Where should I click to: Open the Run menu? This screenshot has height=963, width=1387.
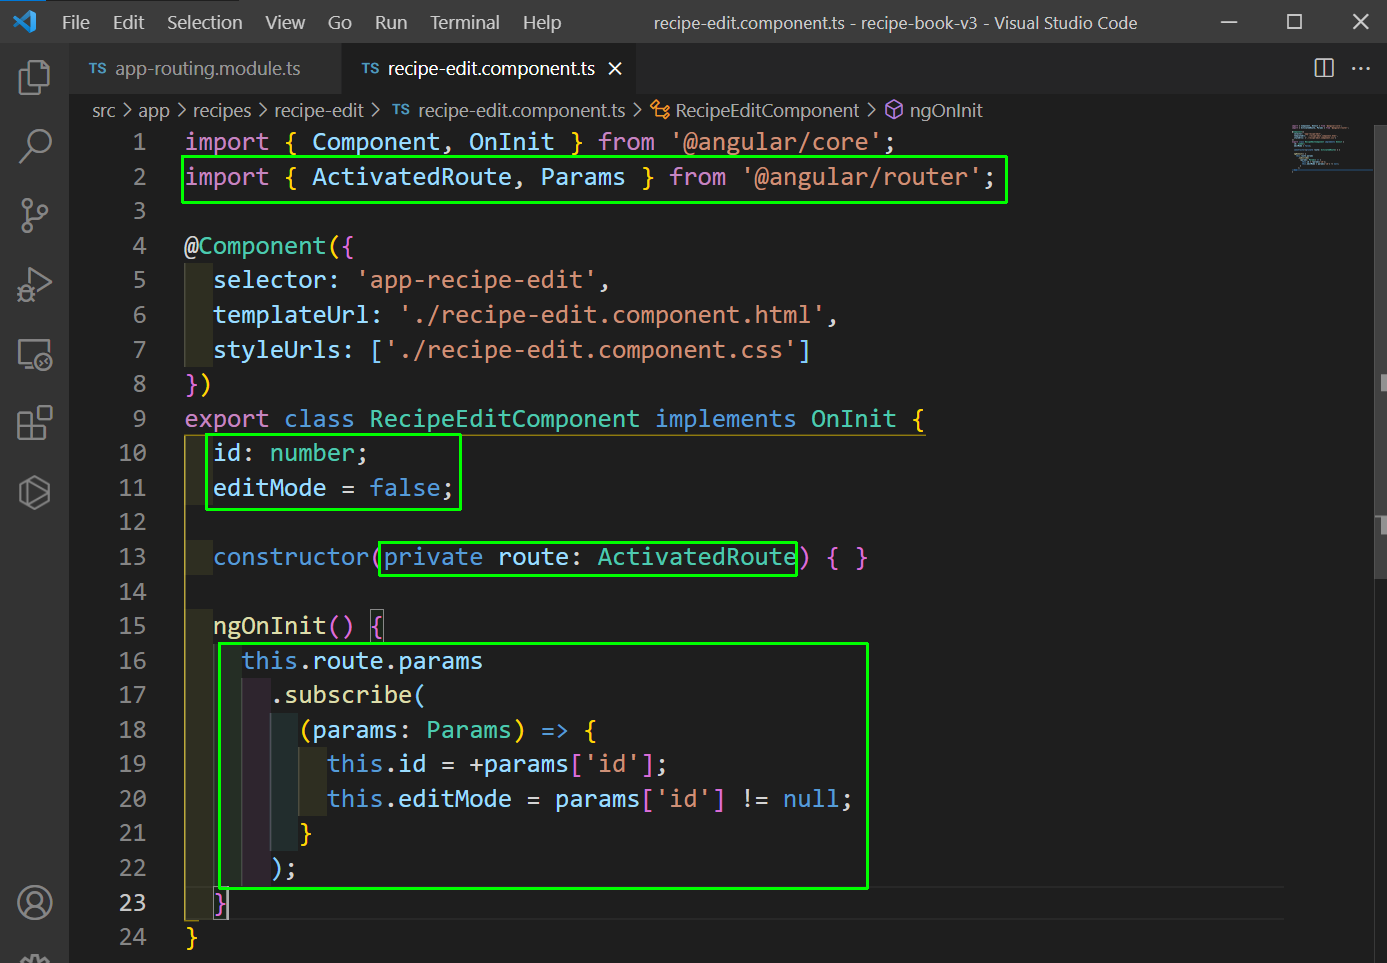coord(391,22)
